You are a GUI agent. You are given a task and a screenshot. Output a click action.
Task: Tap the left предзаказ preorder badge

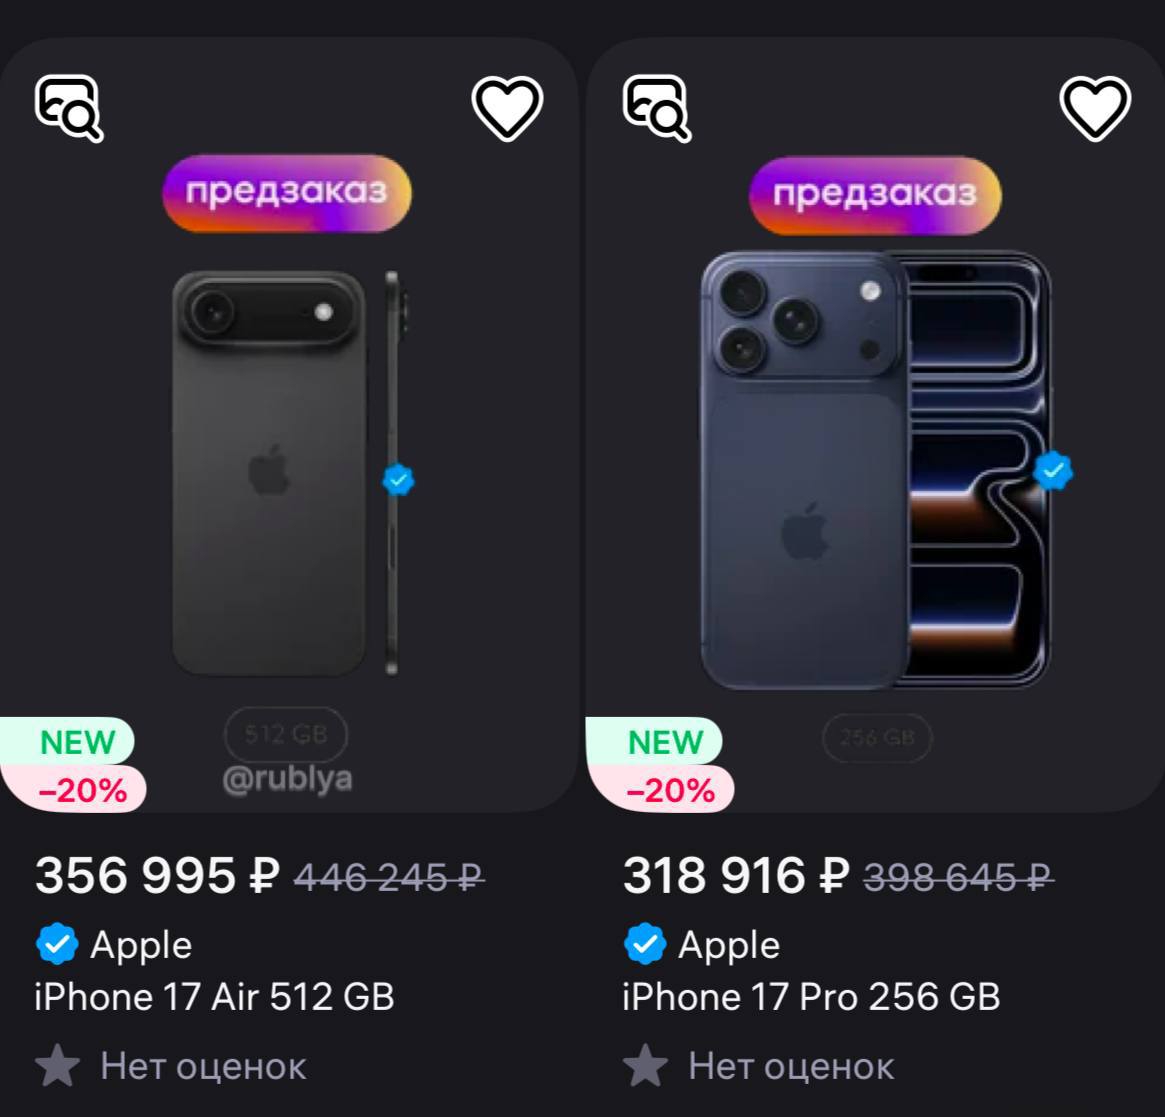[287, 193]
